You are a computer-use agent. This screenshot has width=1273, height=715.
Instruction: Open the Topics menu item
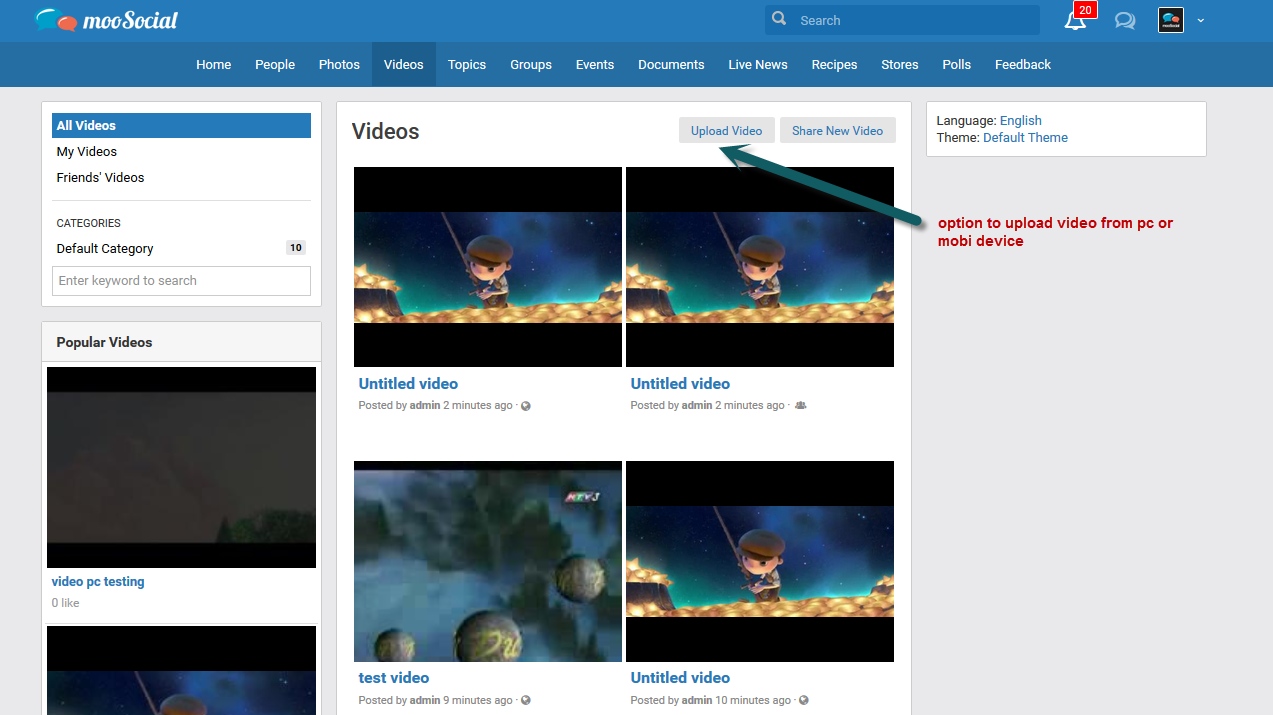(x=467, y=65)
